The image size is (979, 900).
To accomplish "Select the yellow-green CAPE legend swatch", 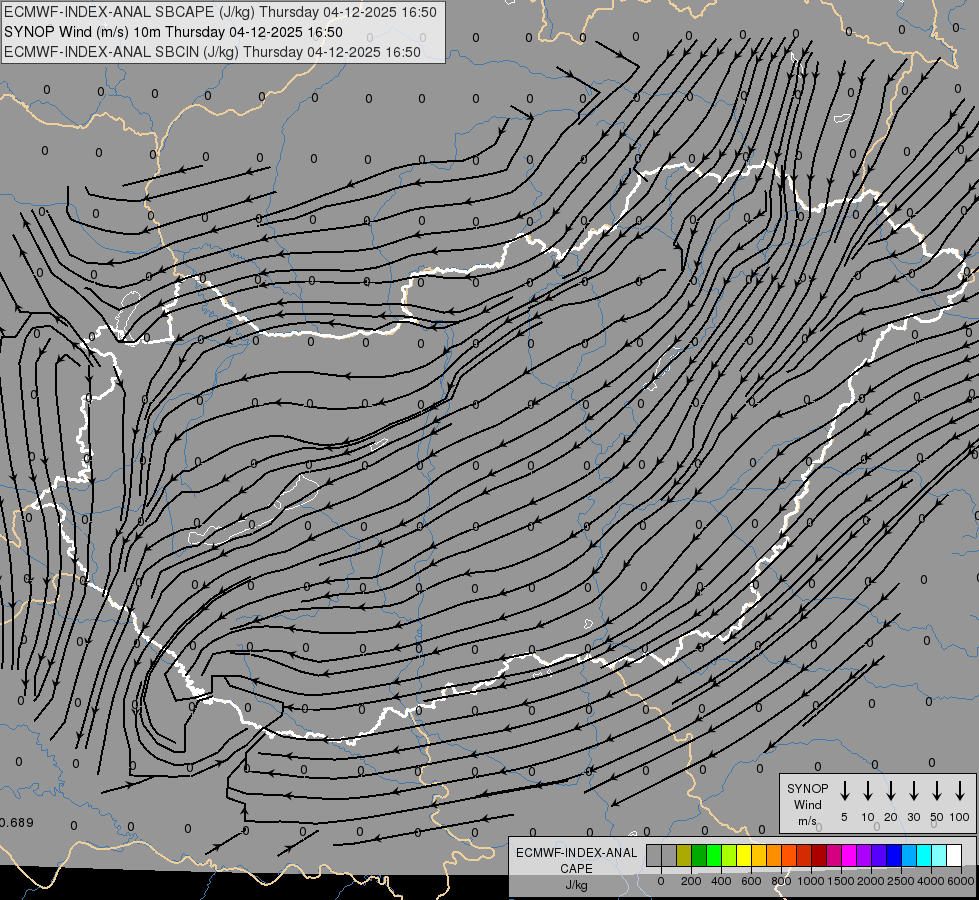I will (729, 855).
